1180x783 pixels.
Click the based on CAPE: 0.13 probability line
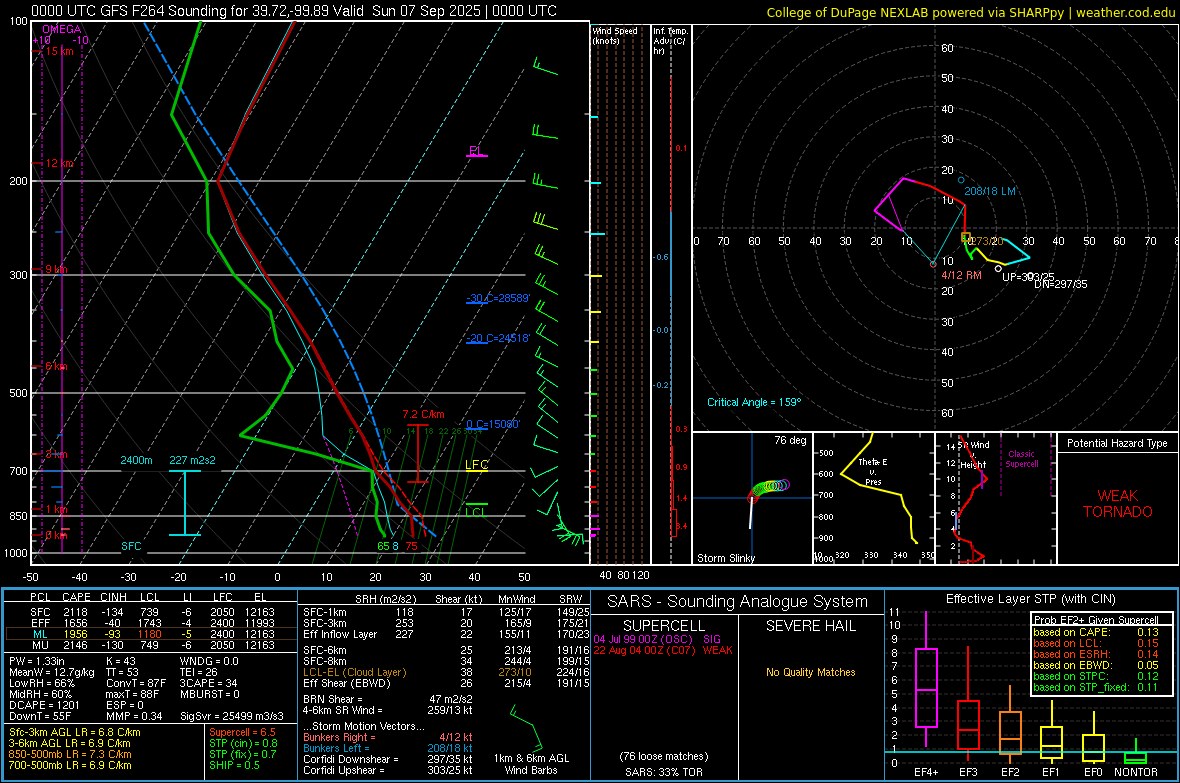click(x=1096, y=632)
